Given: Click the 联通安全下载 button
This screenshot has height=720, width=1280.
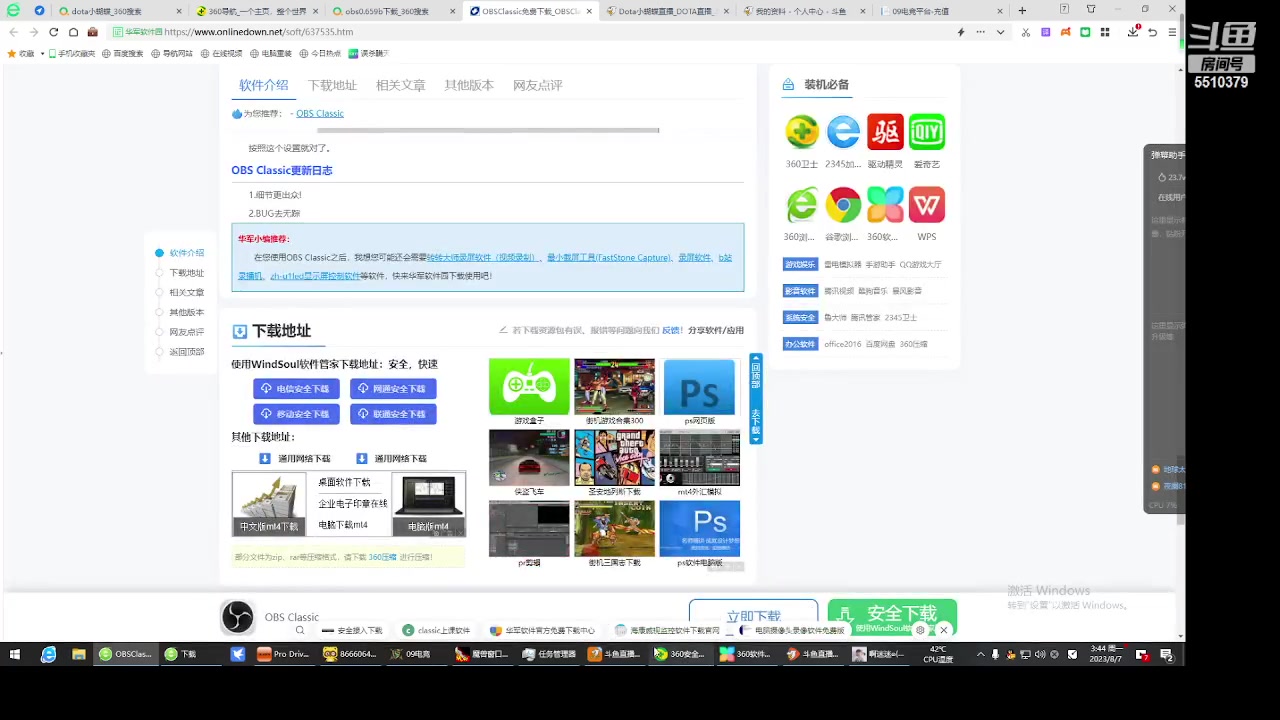Looking at the screenshot, I should click(x=392, y=414).
